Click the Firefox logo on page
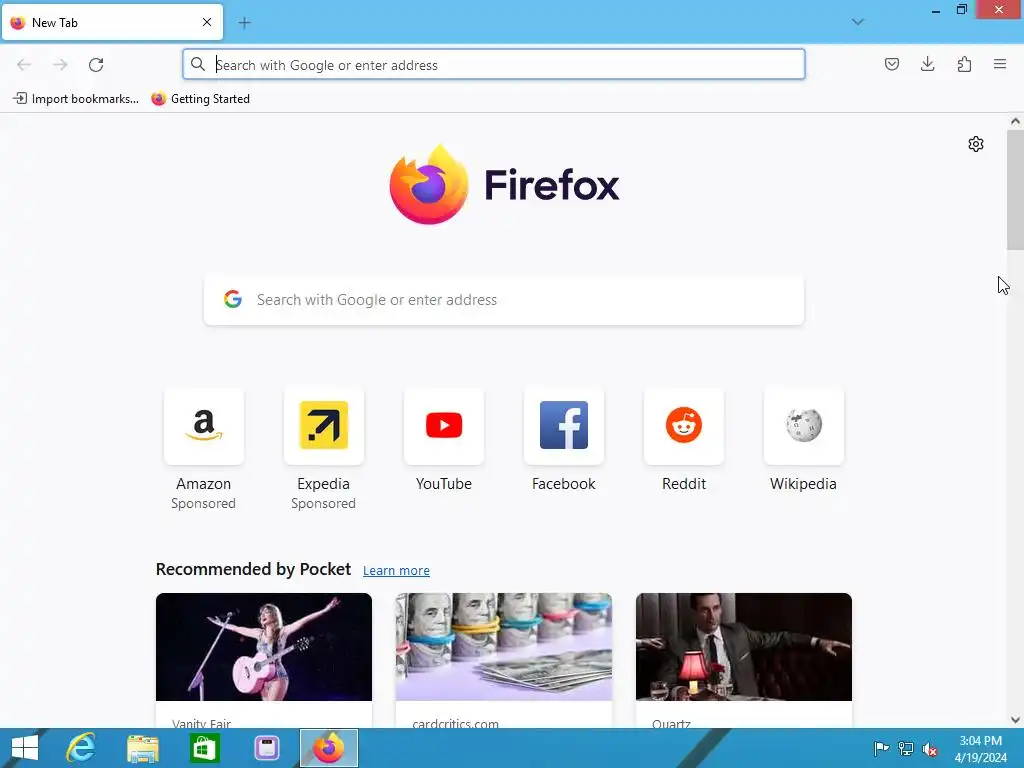1024x768 pixels. point(504,185)
